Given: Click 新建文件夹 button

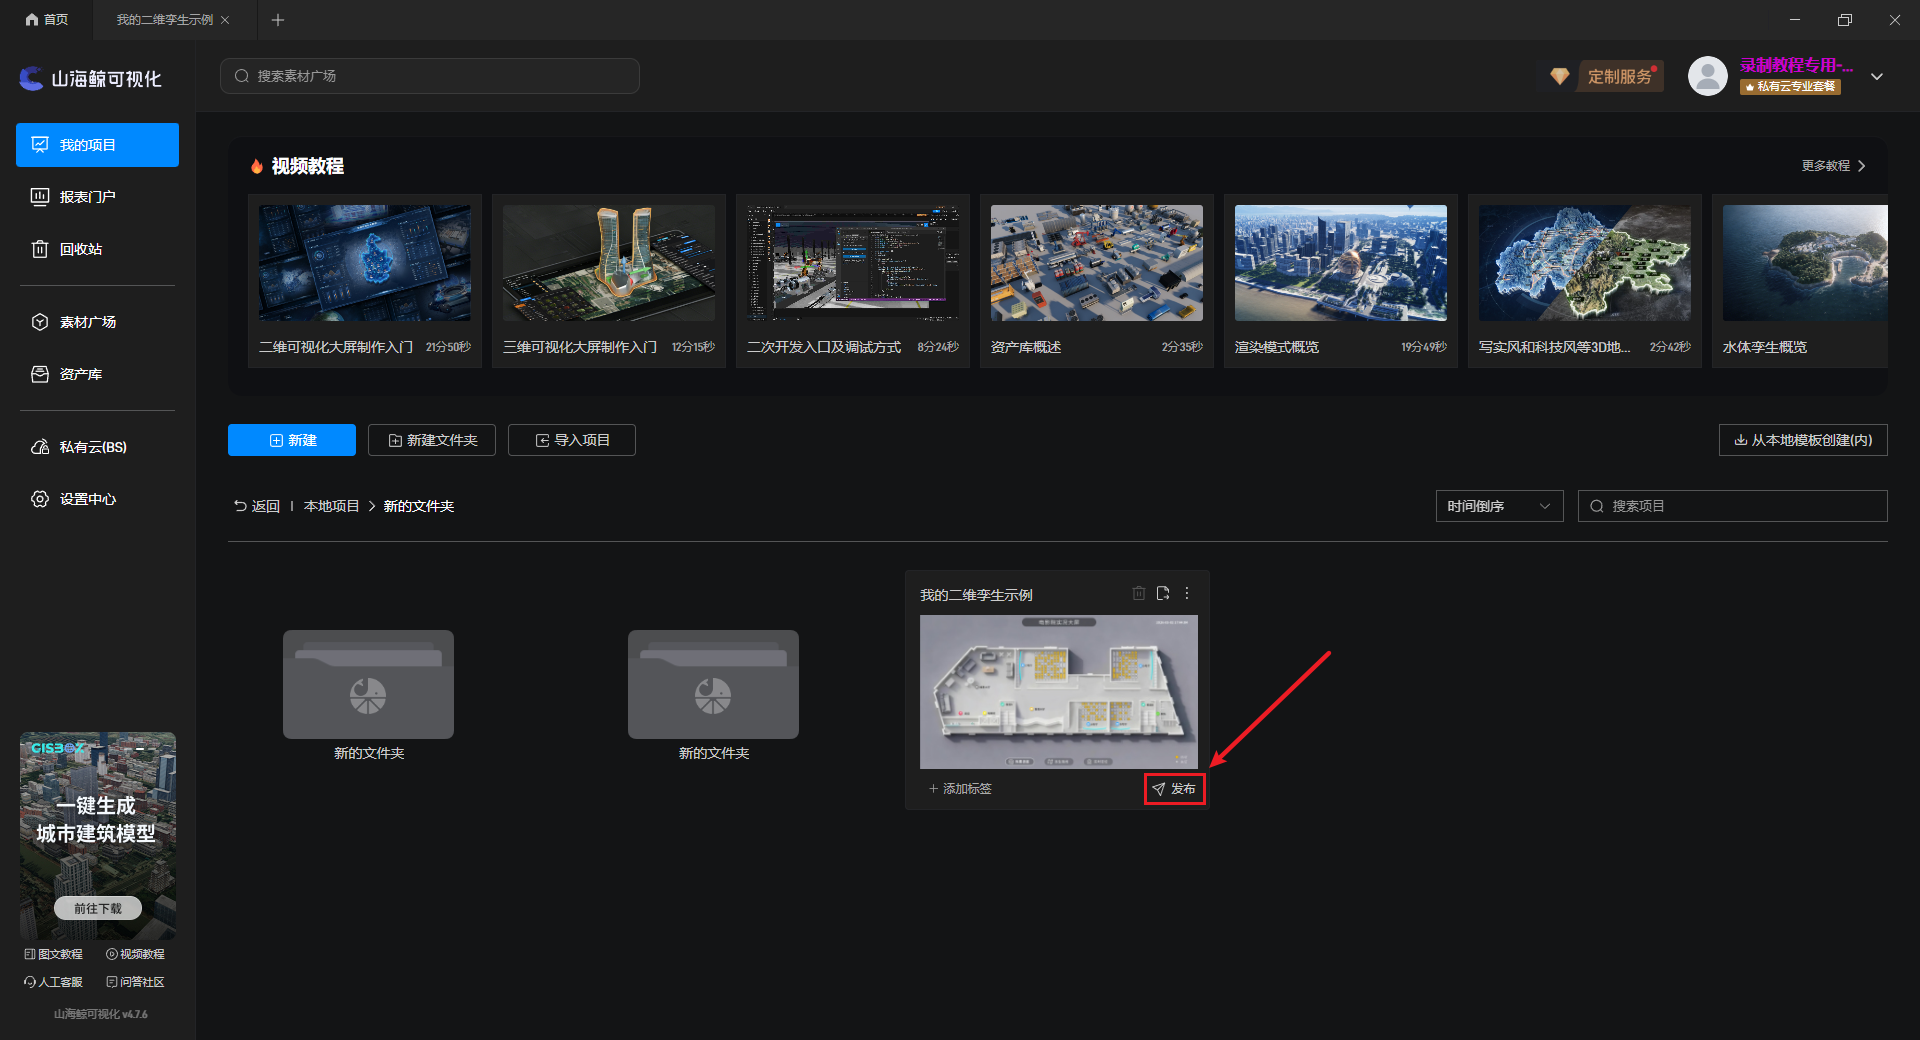Looking at the screenshot, I should (432, 440).
